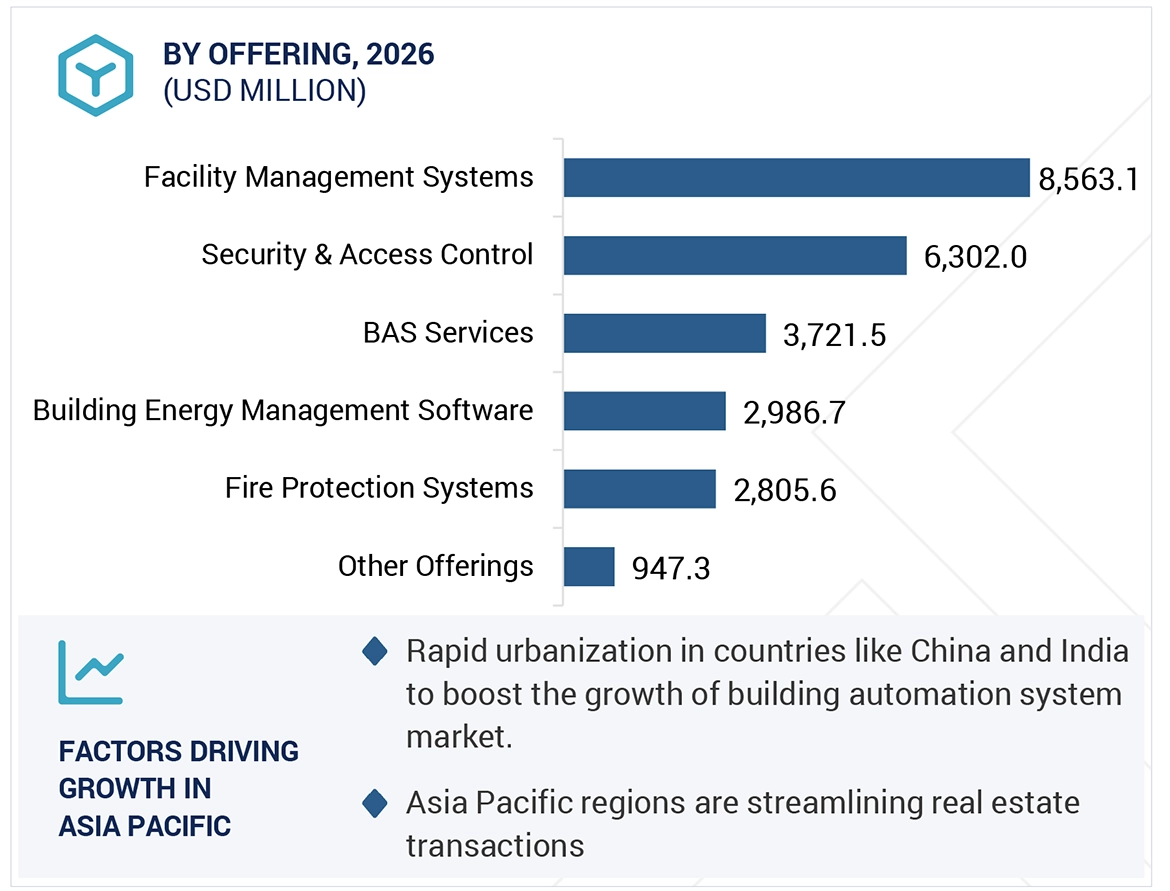Click the growth line chart icon
Screen dimensions: 1170x891
pyautogui.click(x=91, y=671)
